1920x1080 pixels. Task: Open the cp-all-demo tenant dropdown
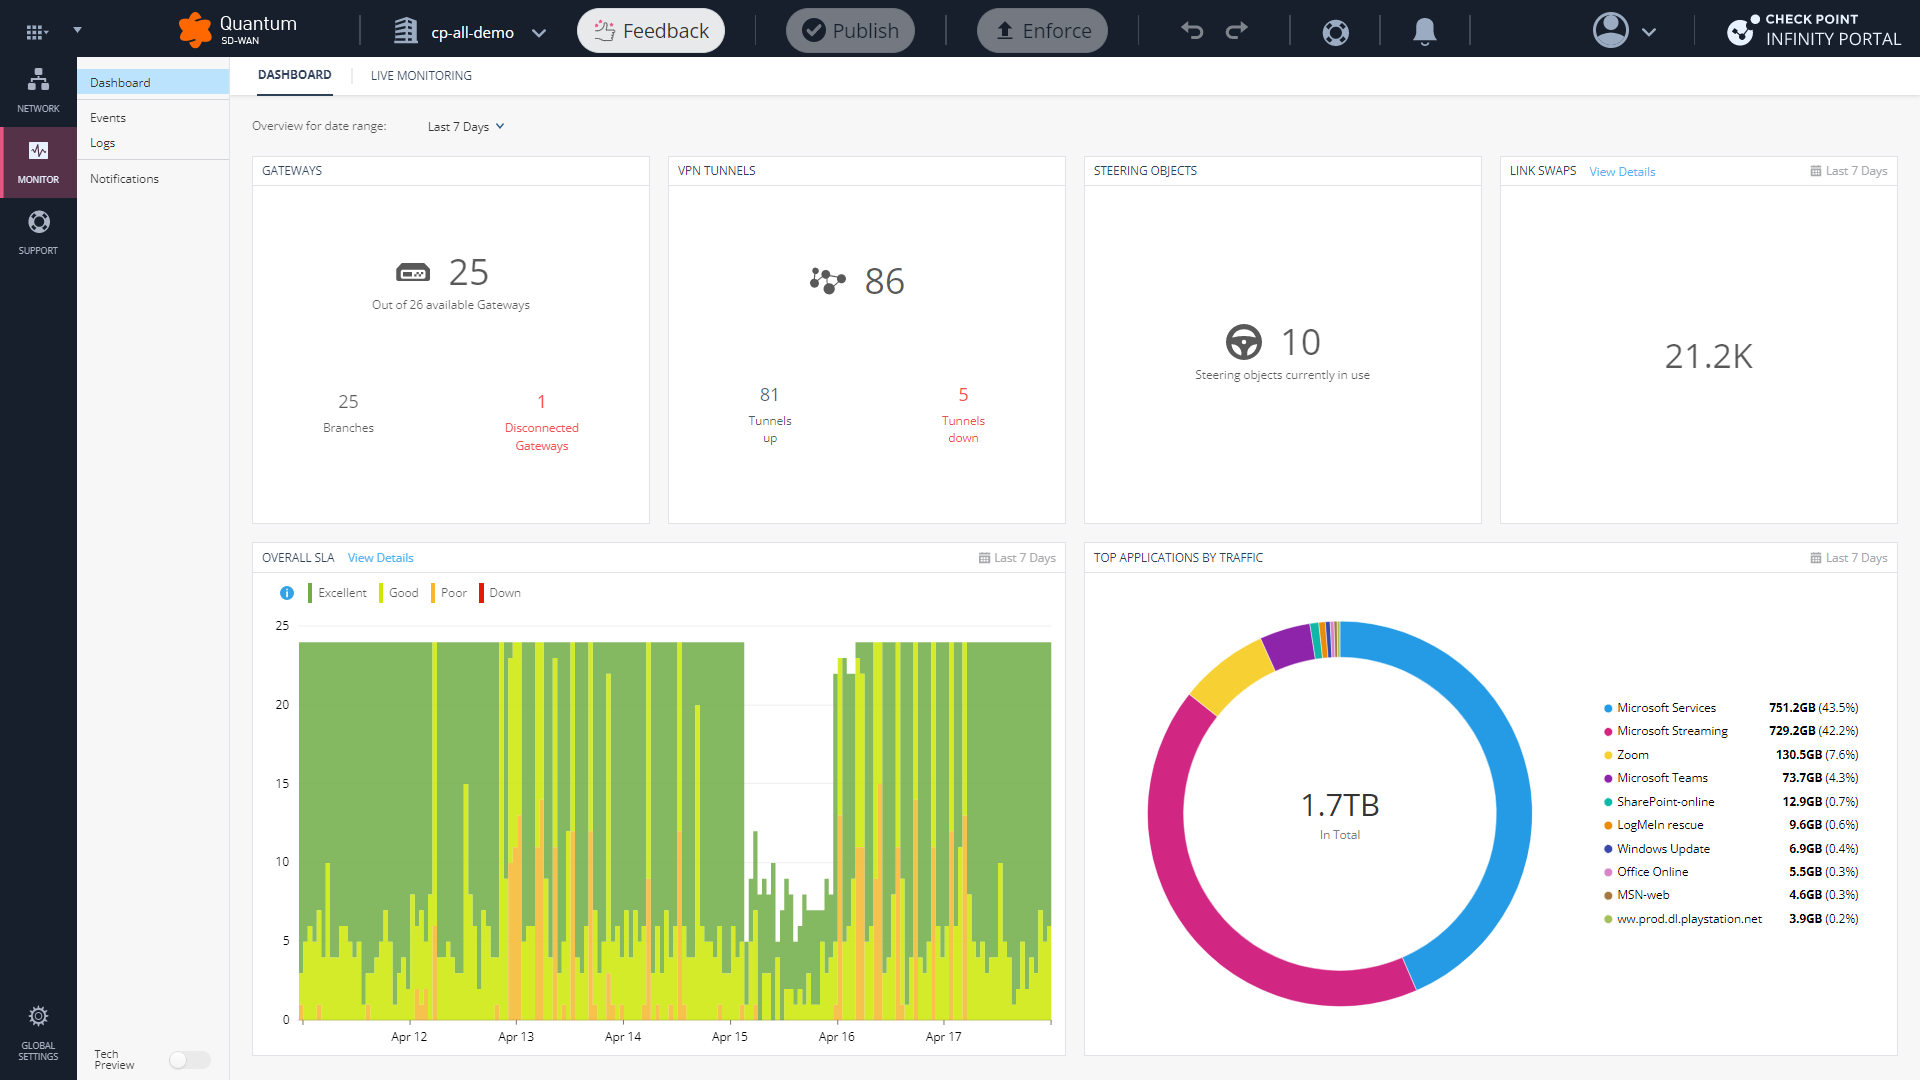pyautogui.click(x=539, y=32)
